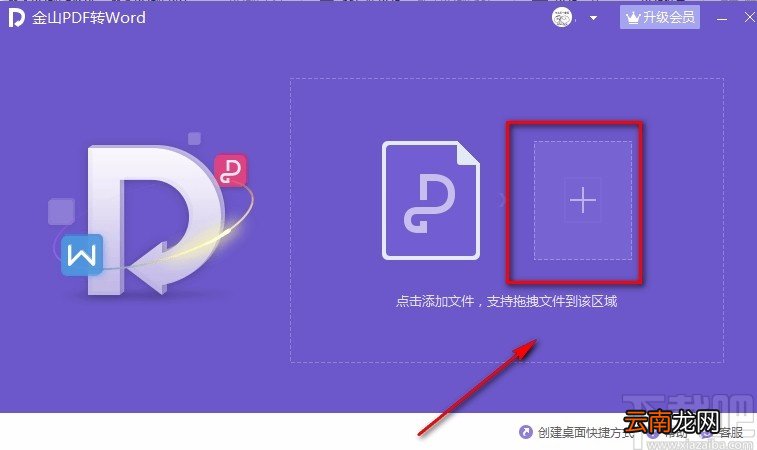The height and width of the screenshot is (450, 757).
Task: Click the text 点击添加文件，支持拖拽文件到该区域
Action: point(506,301)
